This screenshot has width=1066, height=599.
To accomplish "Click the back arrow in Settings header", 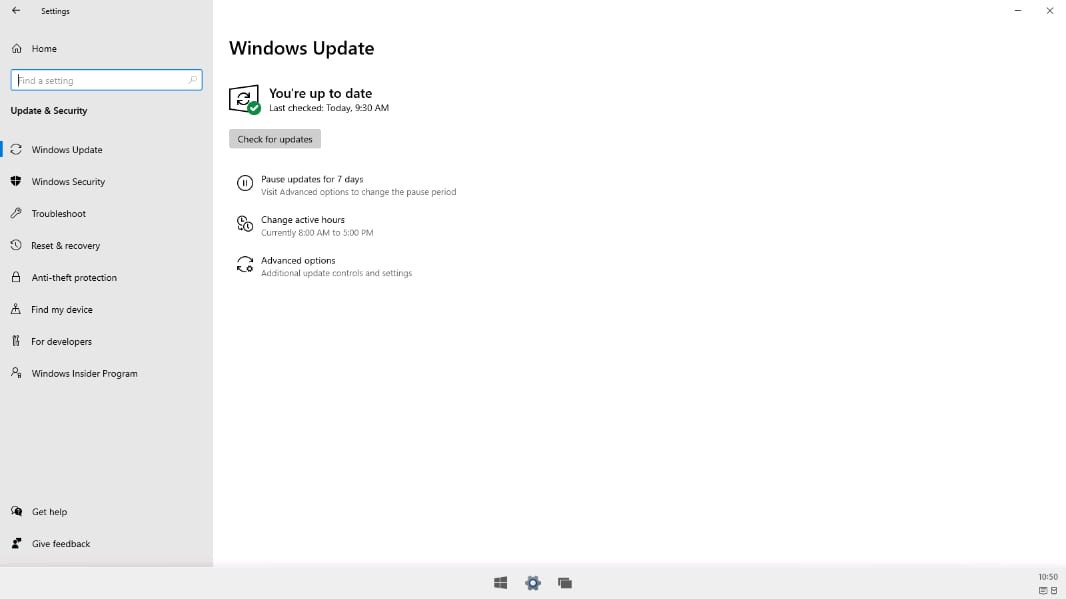I will 16,11.
